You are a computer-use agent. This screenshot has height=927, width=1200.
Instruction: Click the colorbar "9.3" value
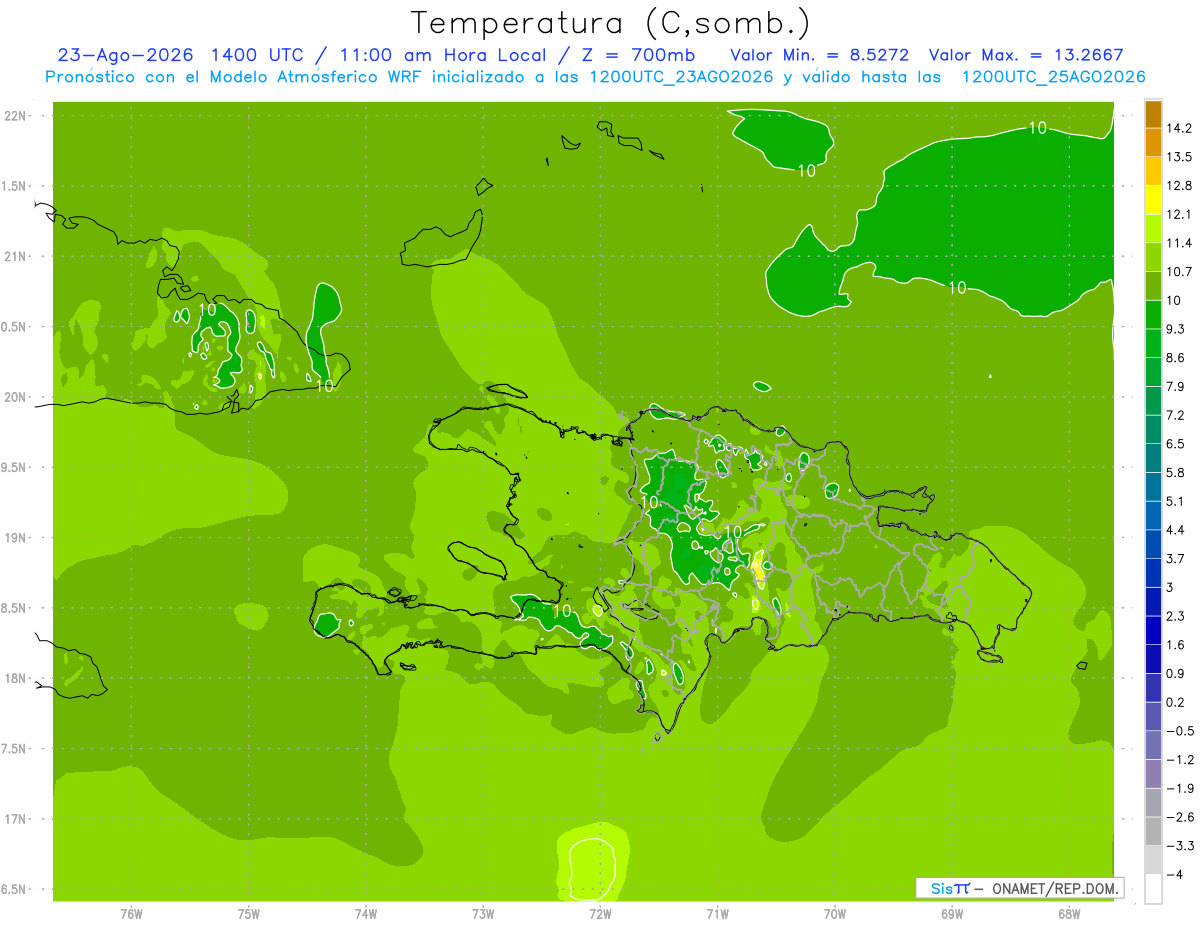tap(1176, 329)
